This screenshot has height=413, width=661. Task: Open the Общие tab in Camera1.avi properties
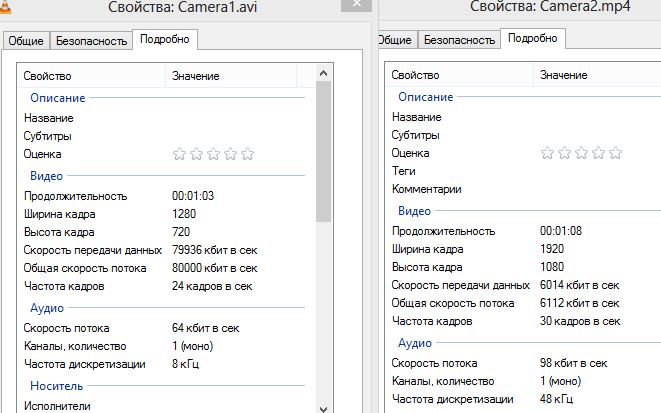(24, 41)
